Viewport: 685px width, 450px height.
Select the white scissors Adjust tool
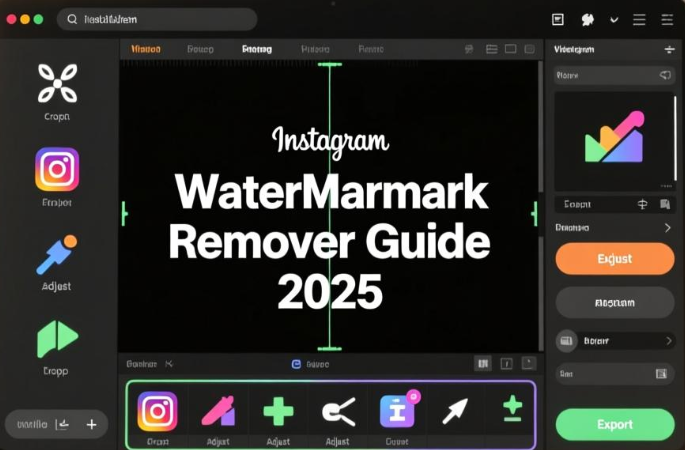coord(339,411)
